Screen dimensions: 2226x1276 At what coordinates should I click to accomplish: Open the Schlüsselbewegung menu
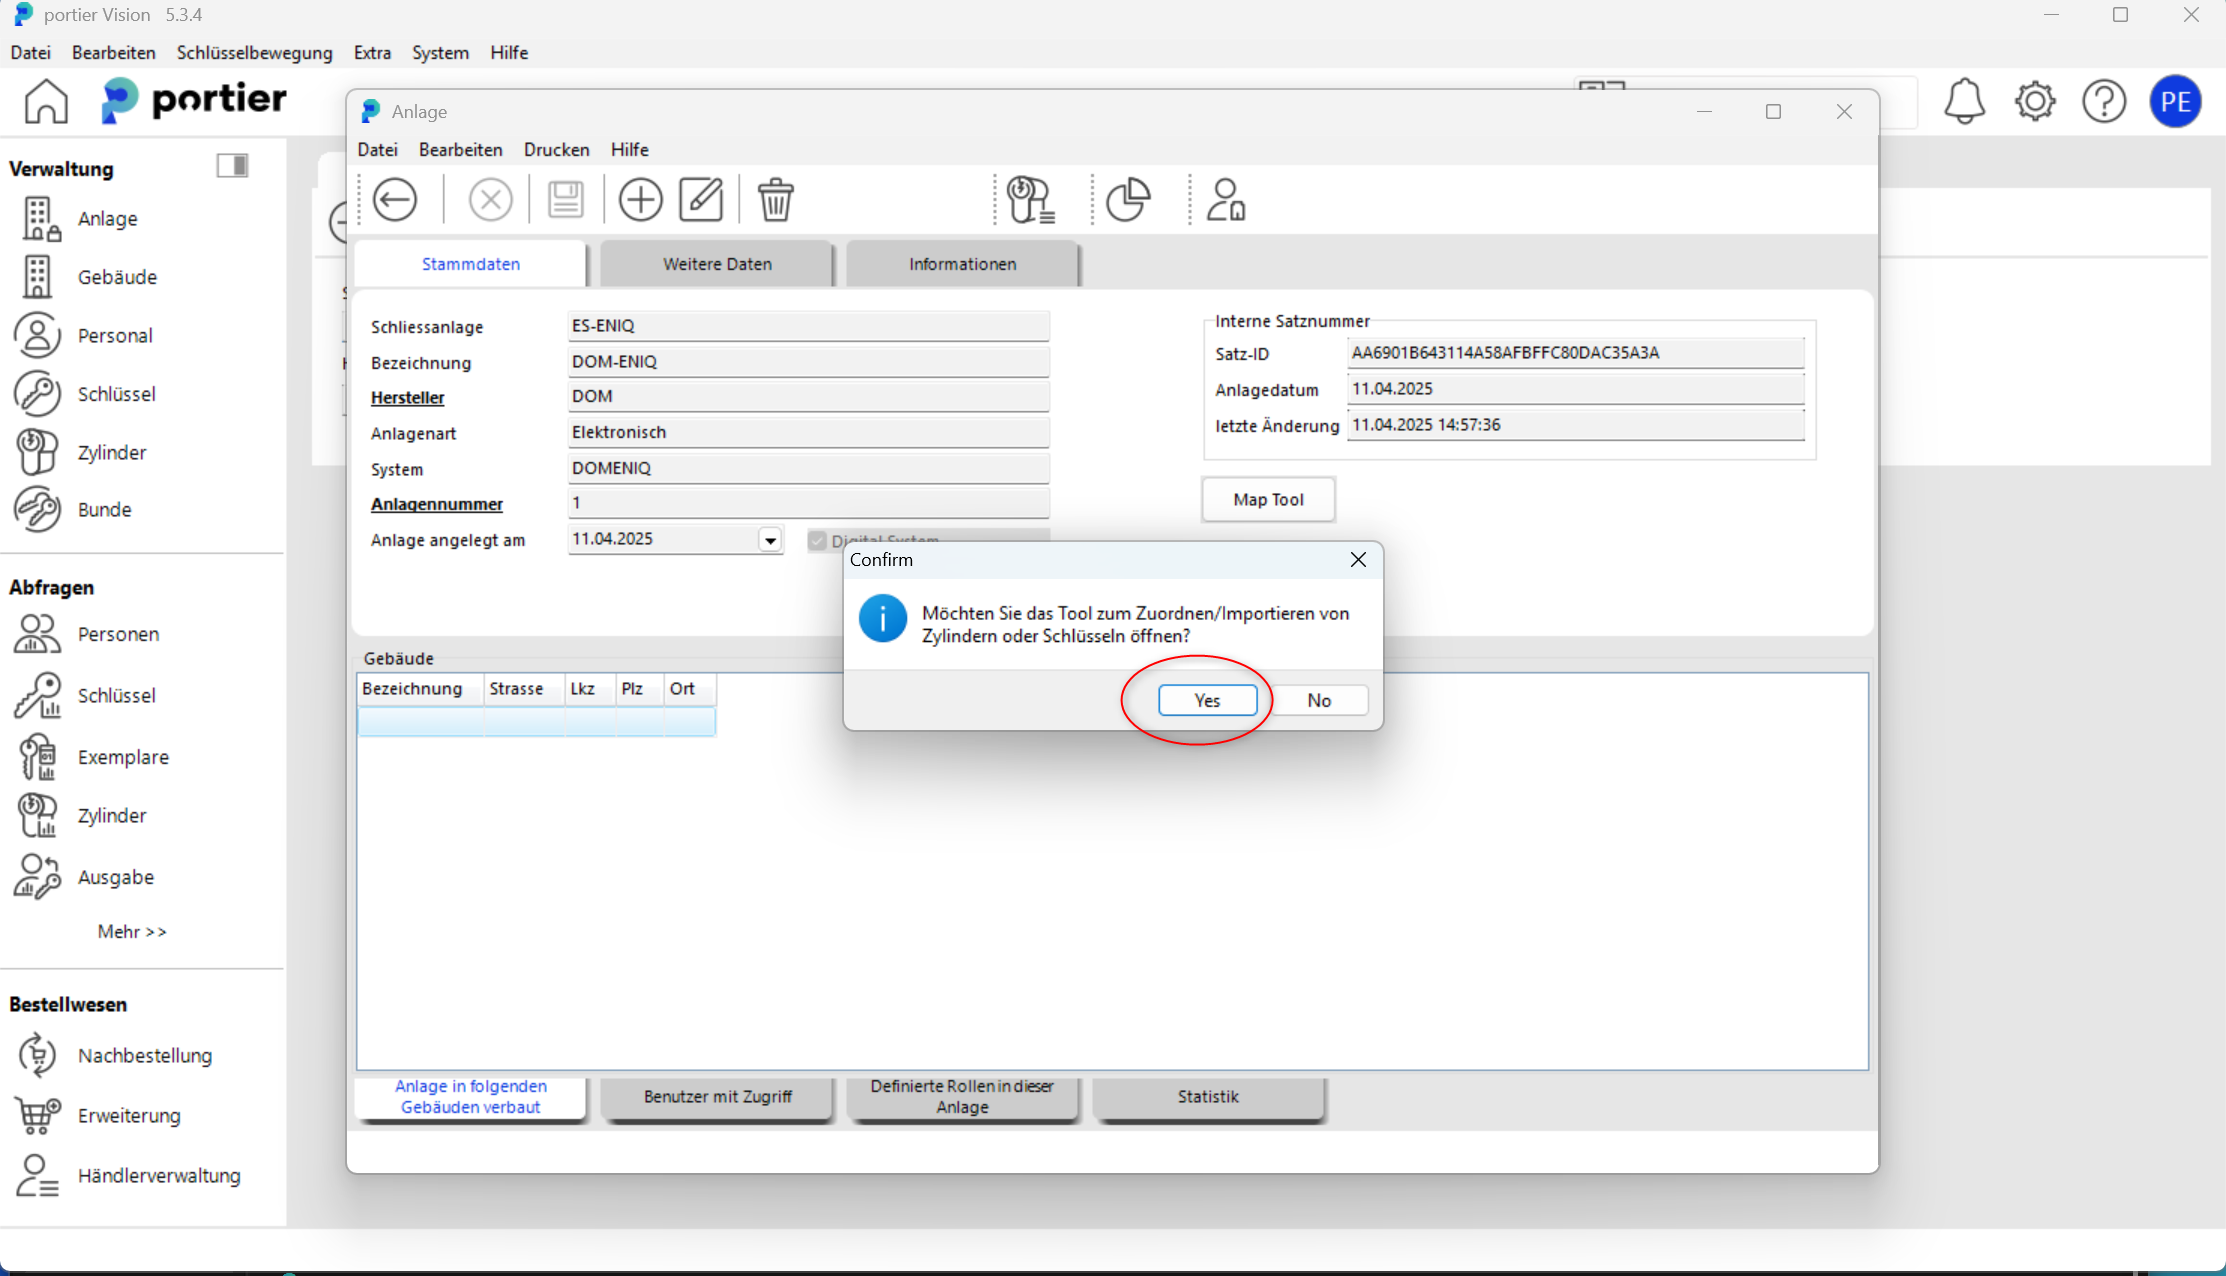pyautogui.click(x=254, y=52)
